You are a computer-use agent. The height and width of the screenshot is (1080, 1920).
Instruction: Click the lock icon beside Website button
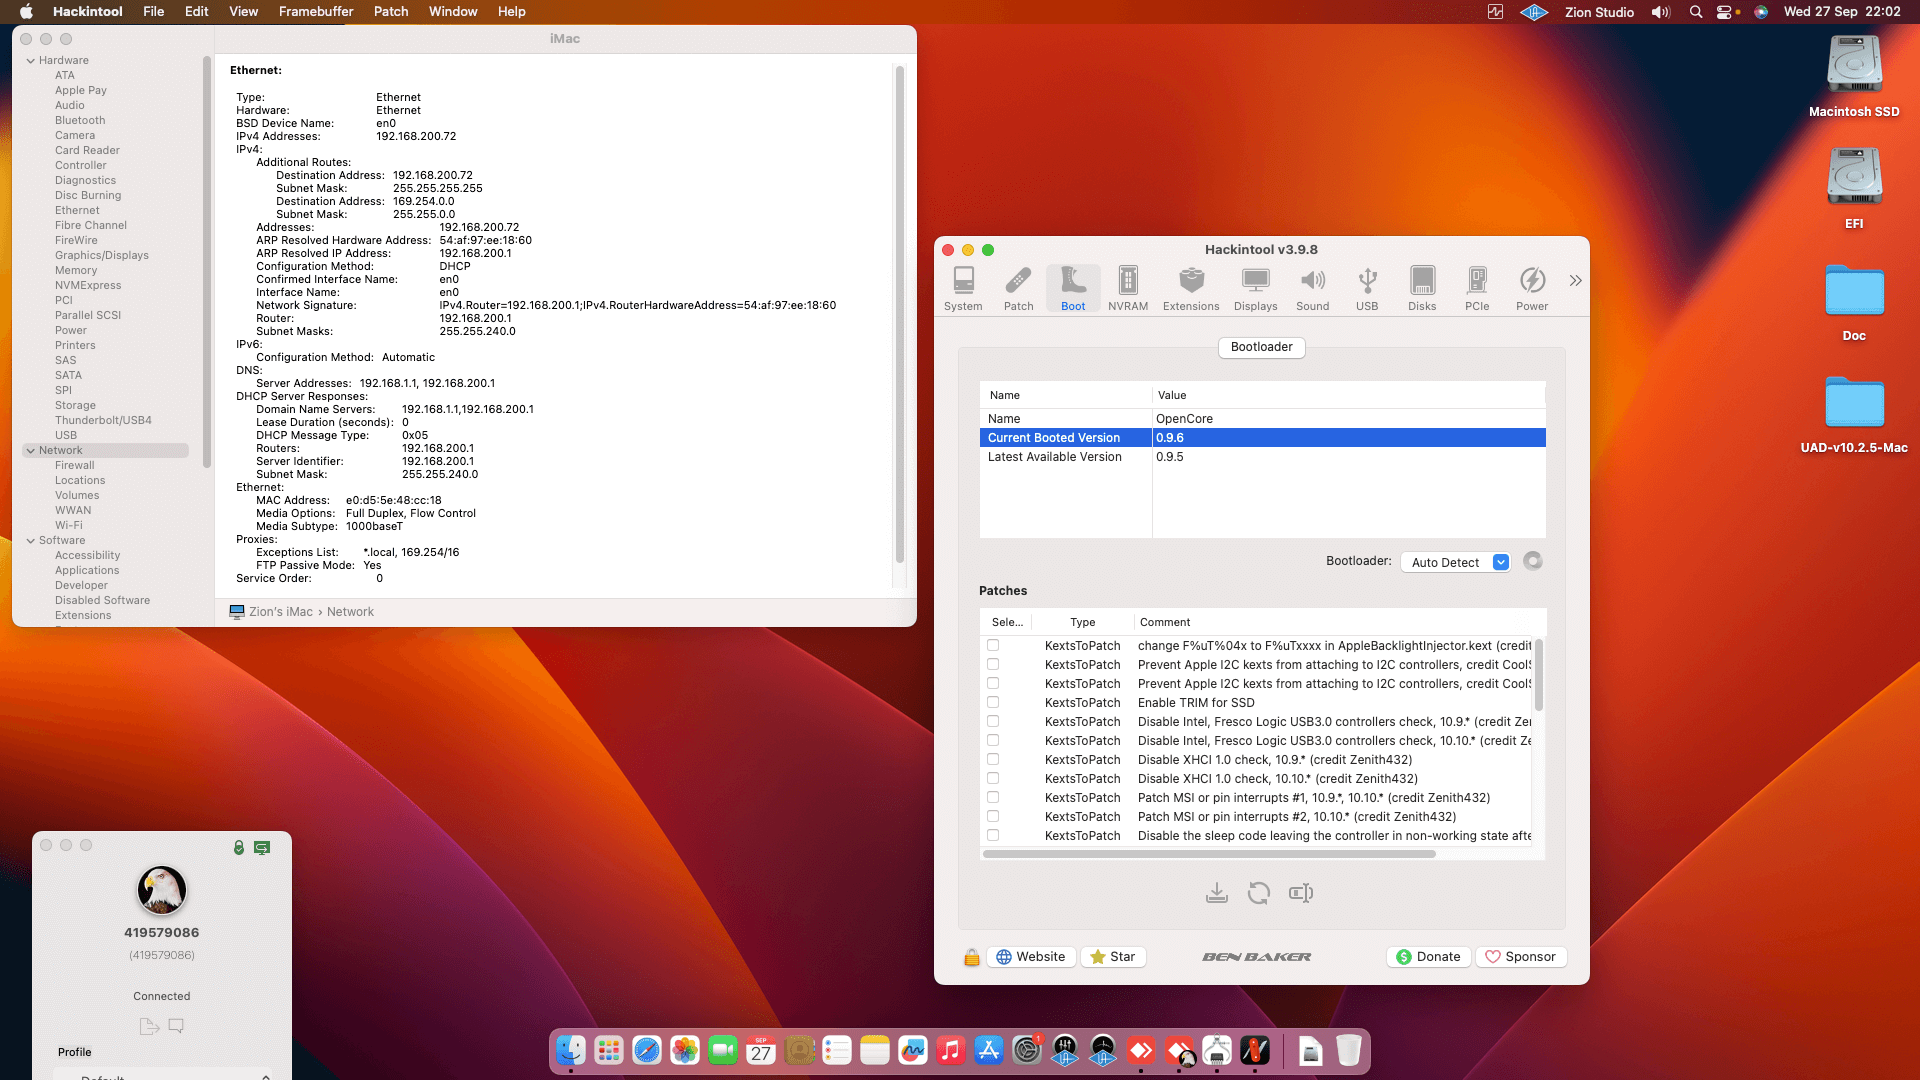[971, 957]
